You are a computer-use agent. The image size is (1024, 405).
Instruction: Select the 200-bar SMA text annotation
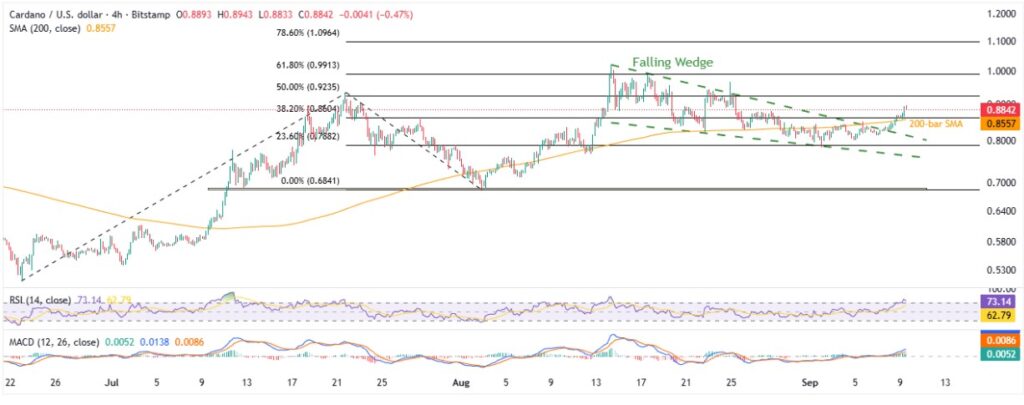tap(935, 123)
